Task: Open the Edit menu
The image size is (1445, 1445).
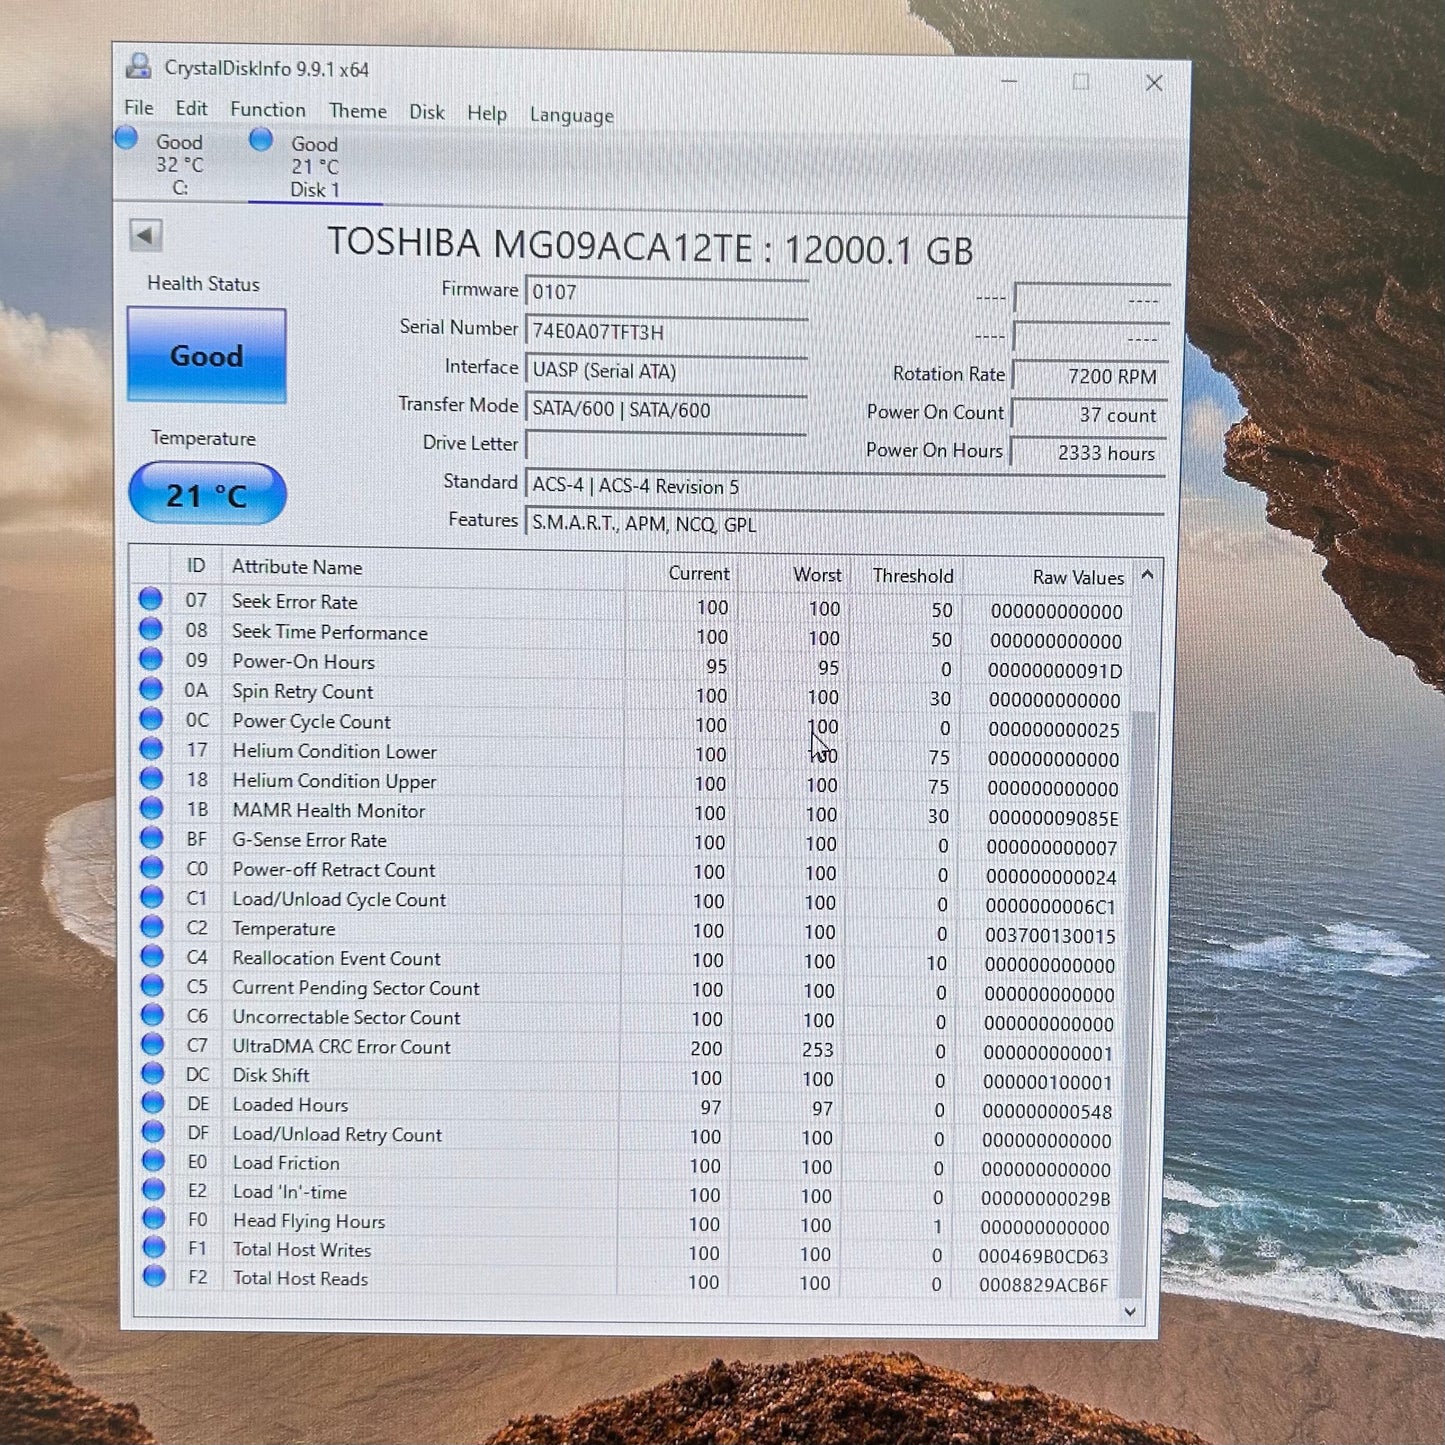Action: 191,109
